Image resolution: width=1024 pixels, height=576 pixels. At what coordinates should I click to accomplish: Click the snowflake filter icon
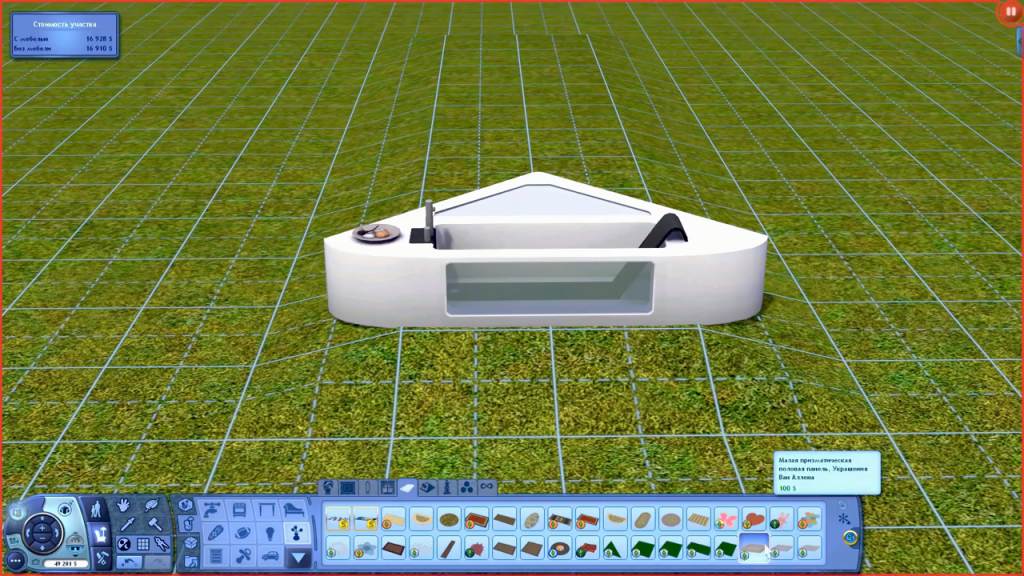[x=844, y=519]
